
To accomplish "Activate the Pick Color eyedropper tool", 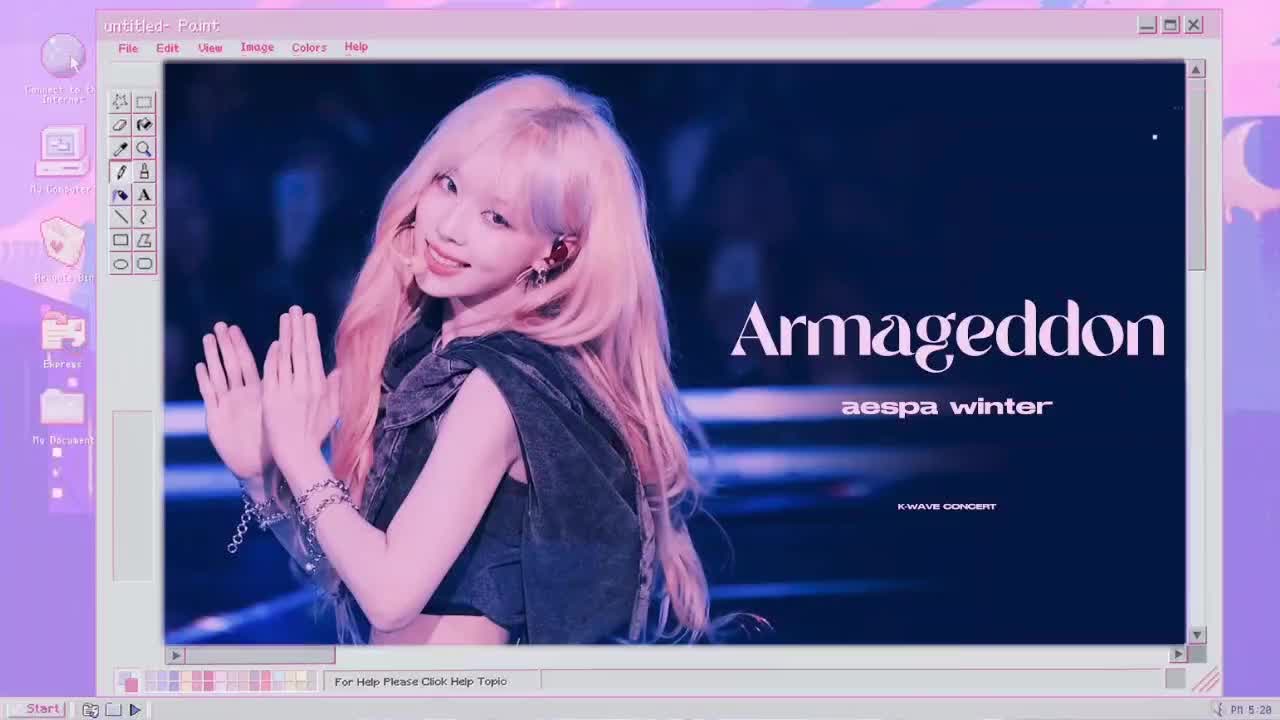I will [120, 149].
